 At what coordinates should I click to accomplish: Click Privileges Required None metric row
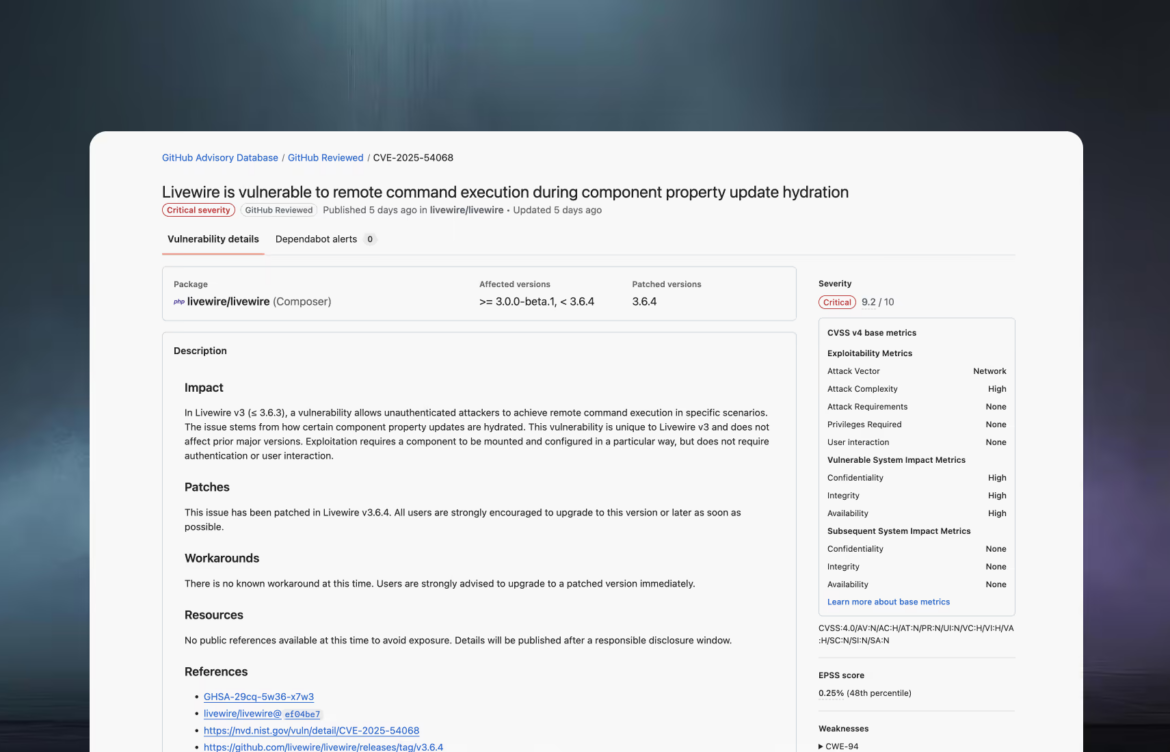pos(916,424)
